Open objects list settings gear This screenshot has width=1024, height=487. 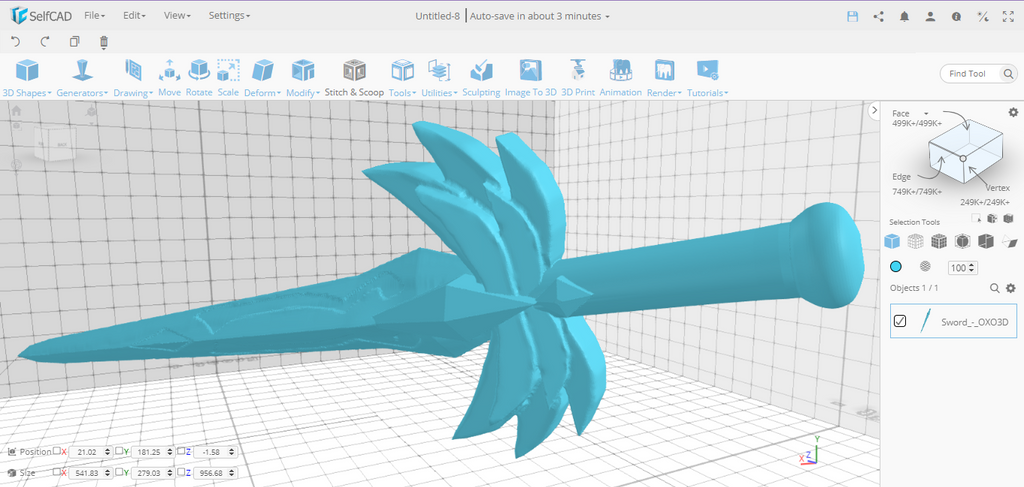click(x=1011, y=288)
